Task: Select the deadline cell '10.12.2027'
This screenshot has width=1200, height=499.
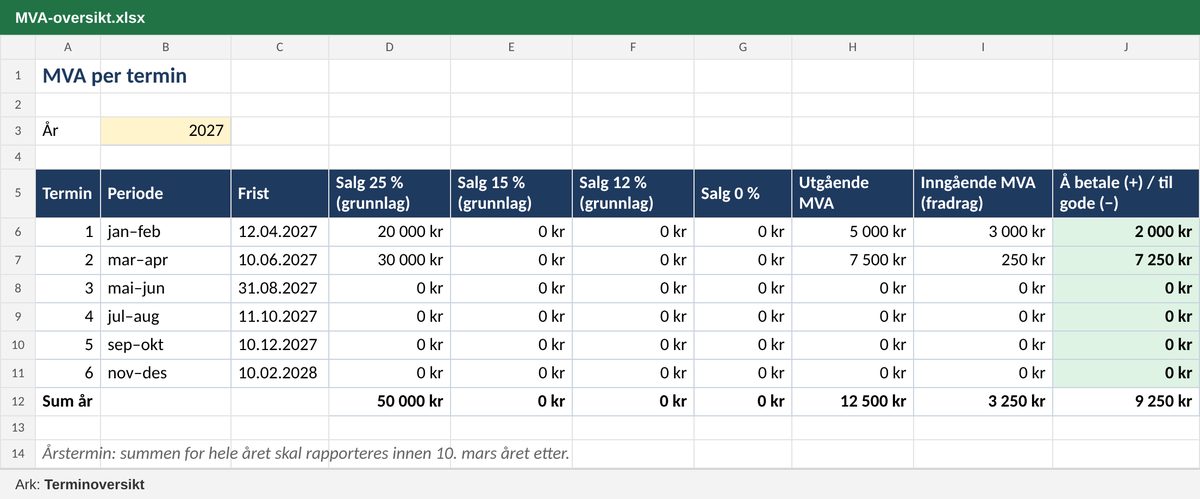Action: (281, 345)
